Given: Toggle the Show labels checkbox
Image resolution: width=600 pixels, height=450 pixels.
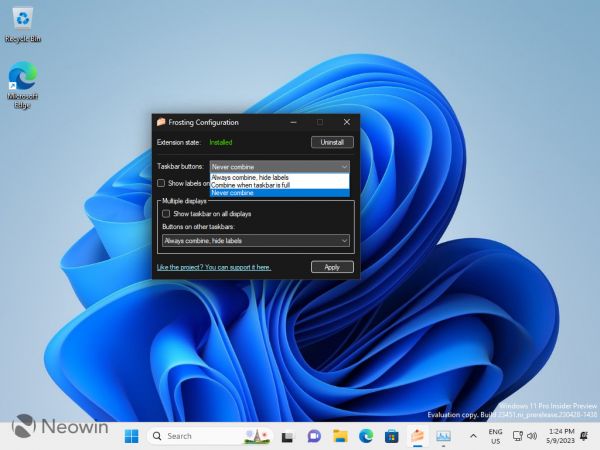Looking at the screenshot, I should pos(162,183).
